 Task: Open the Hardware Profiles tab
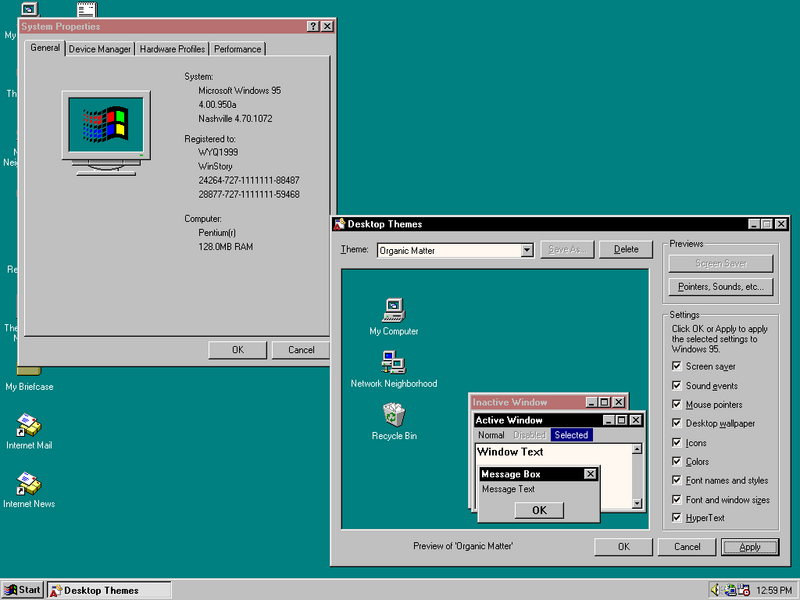pos(172,49)
